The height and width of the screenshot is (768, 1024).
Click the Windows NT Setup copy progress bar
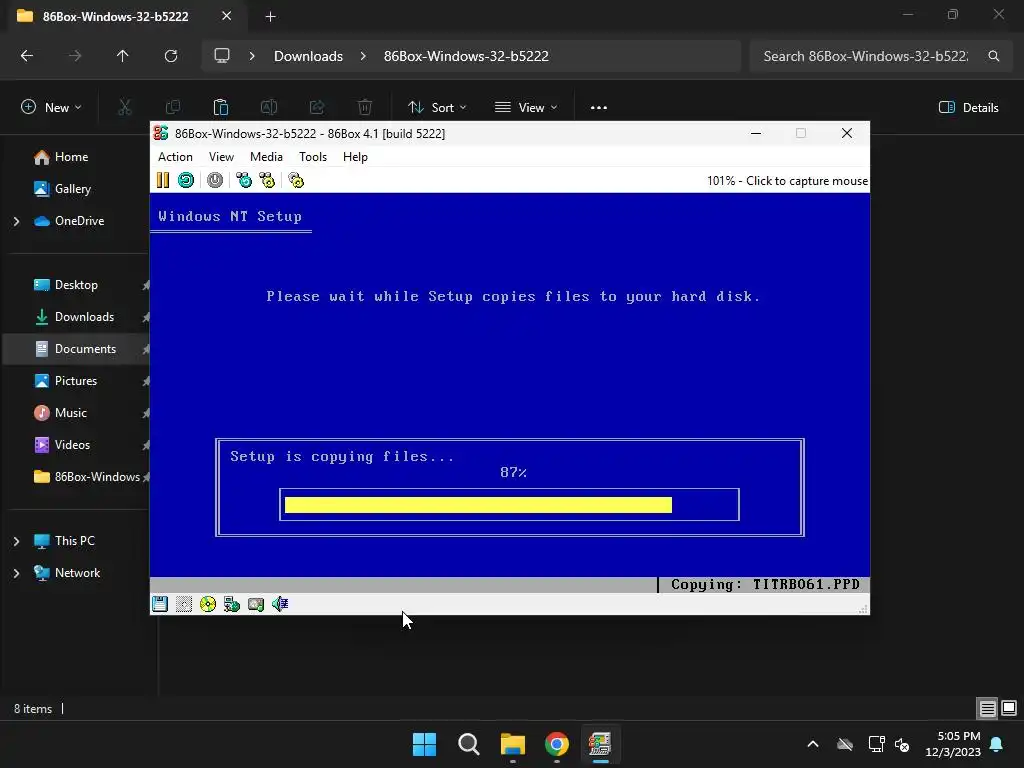[x=509, y=505]
